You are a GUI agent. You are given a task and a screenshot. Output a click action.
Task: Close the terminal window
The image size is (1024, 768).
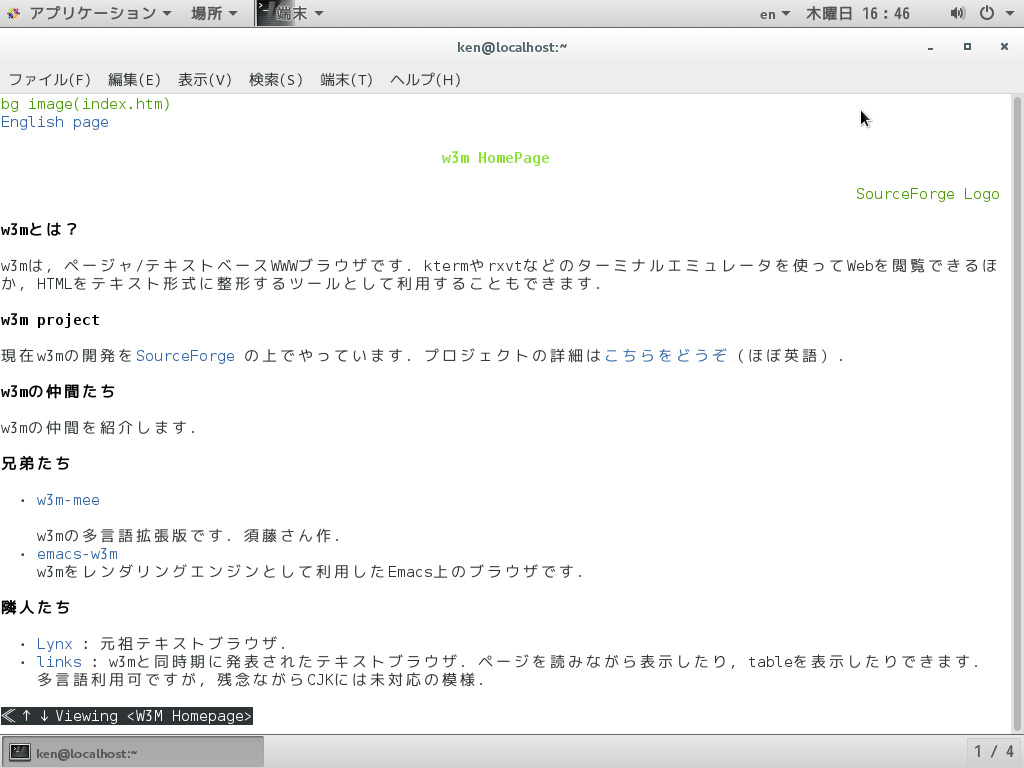pyautogui.click(x=1004, y=47)
